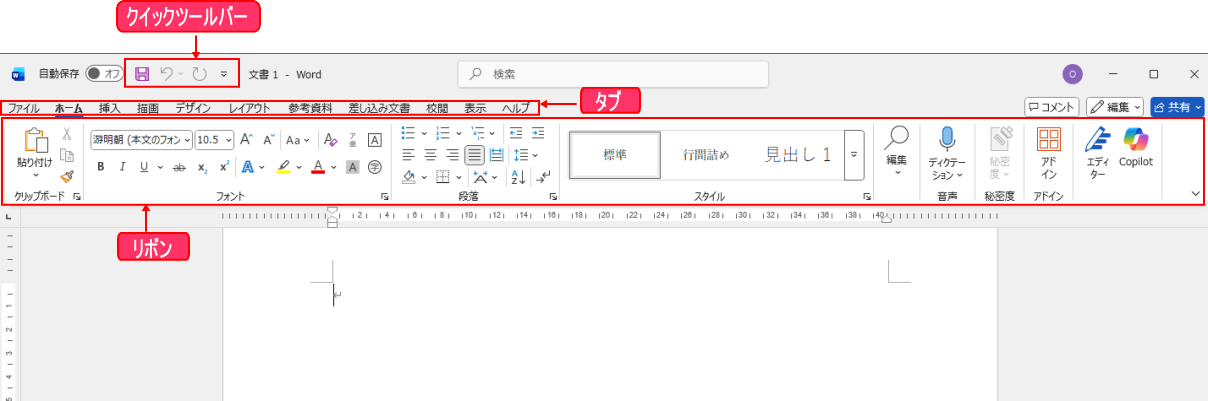This screenshot has height=401, width=1208.
Task: Open the ファイル tab
Action: pos(24,107)
